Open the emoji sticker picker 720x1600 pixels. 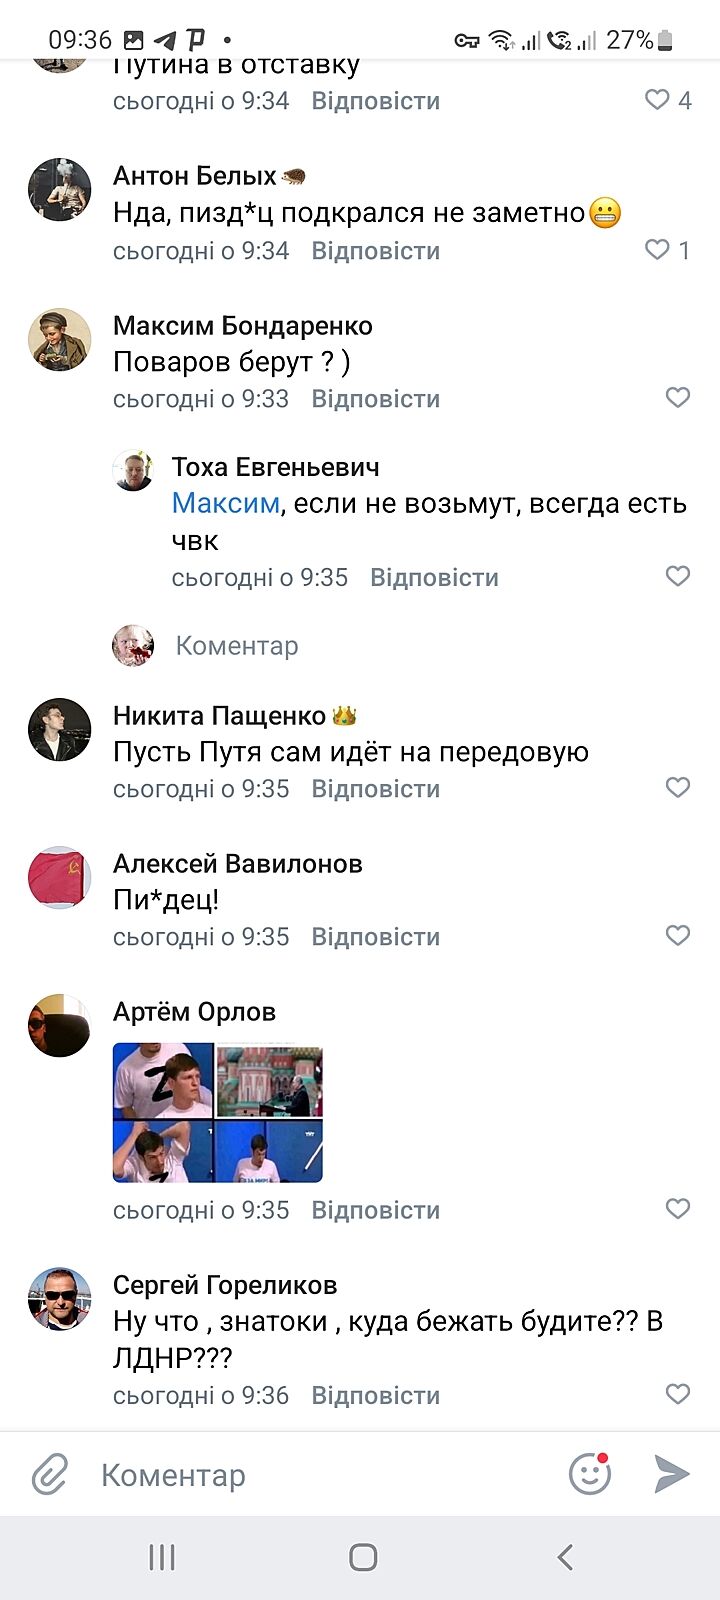point(590,1474)
